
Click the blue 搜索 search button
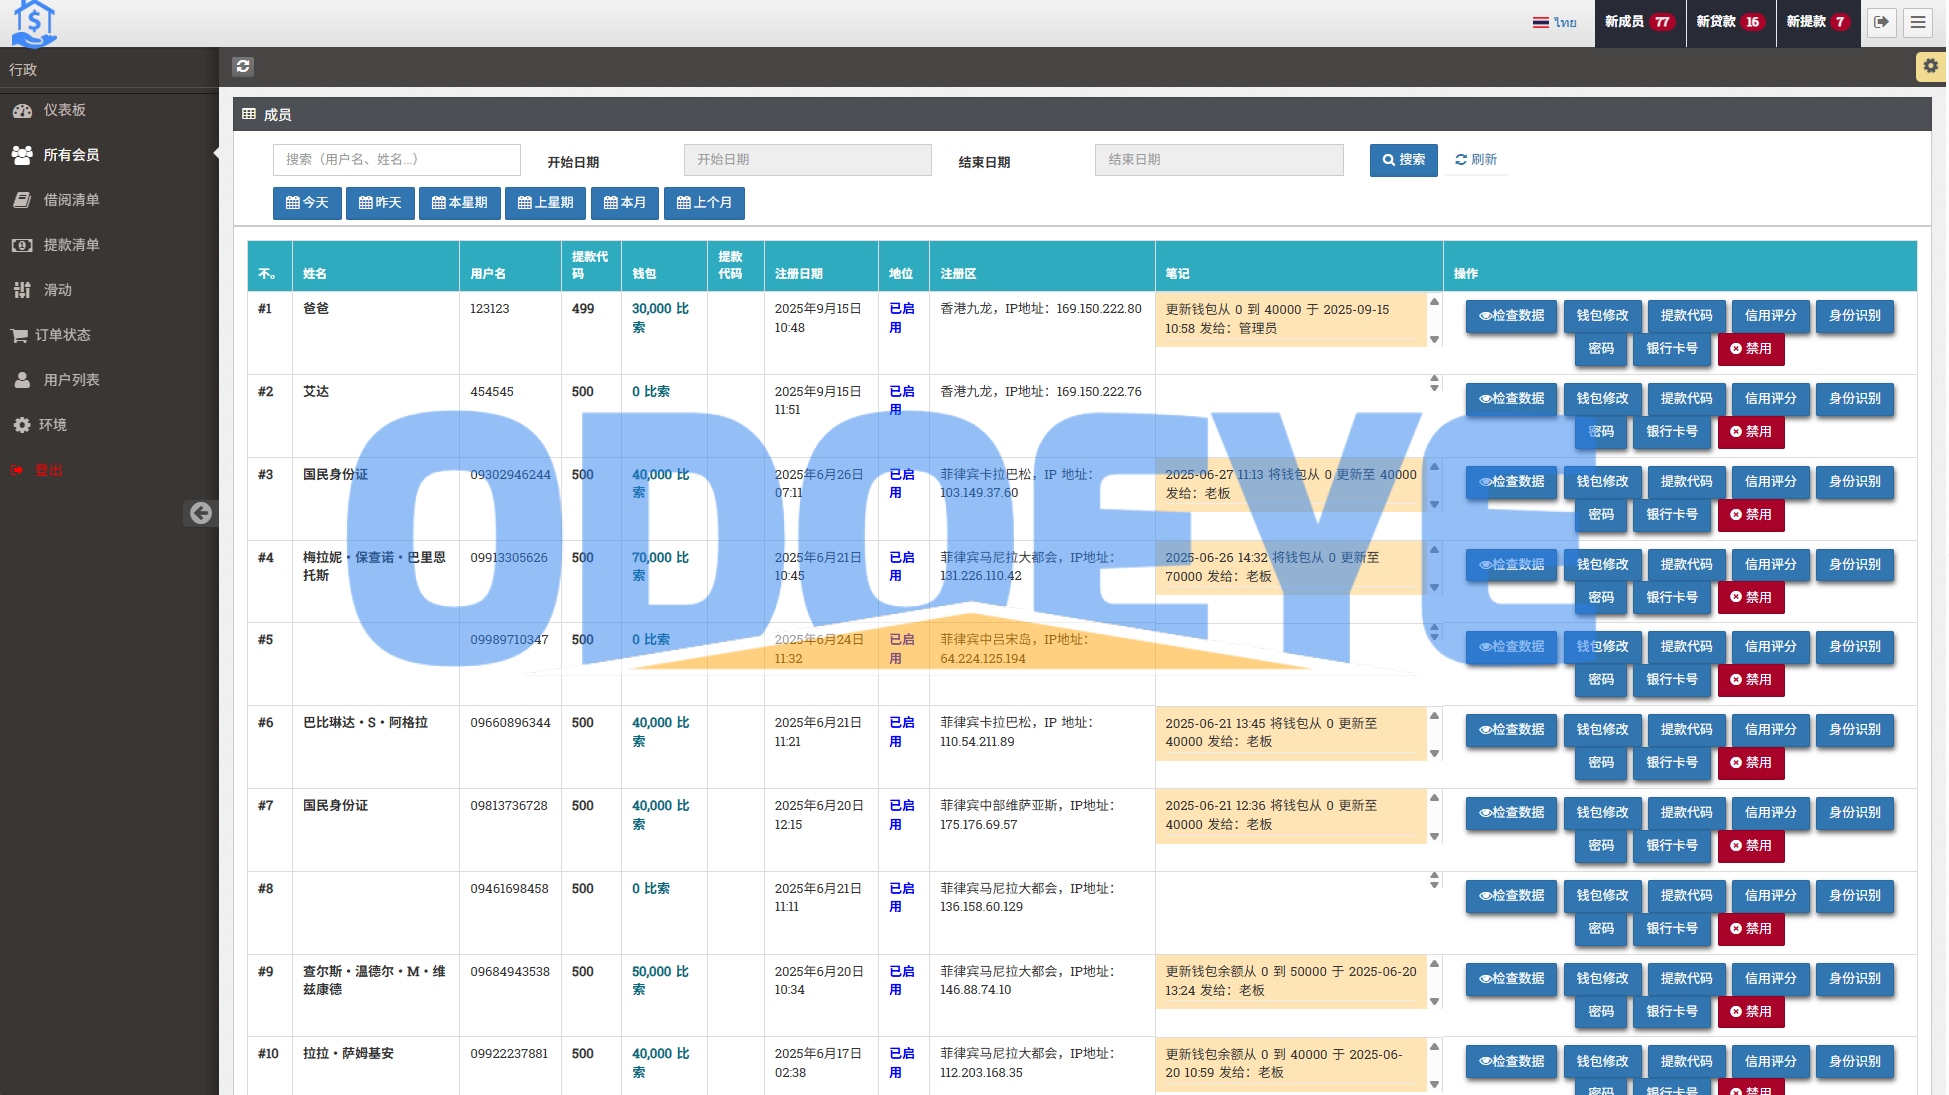[1403, 160]
